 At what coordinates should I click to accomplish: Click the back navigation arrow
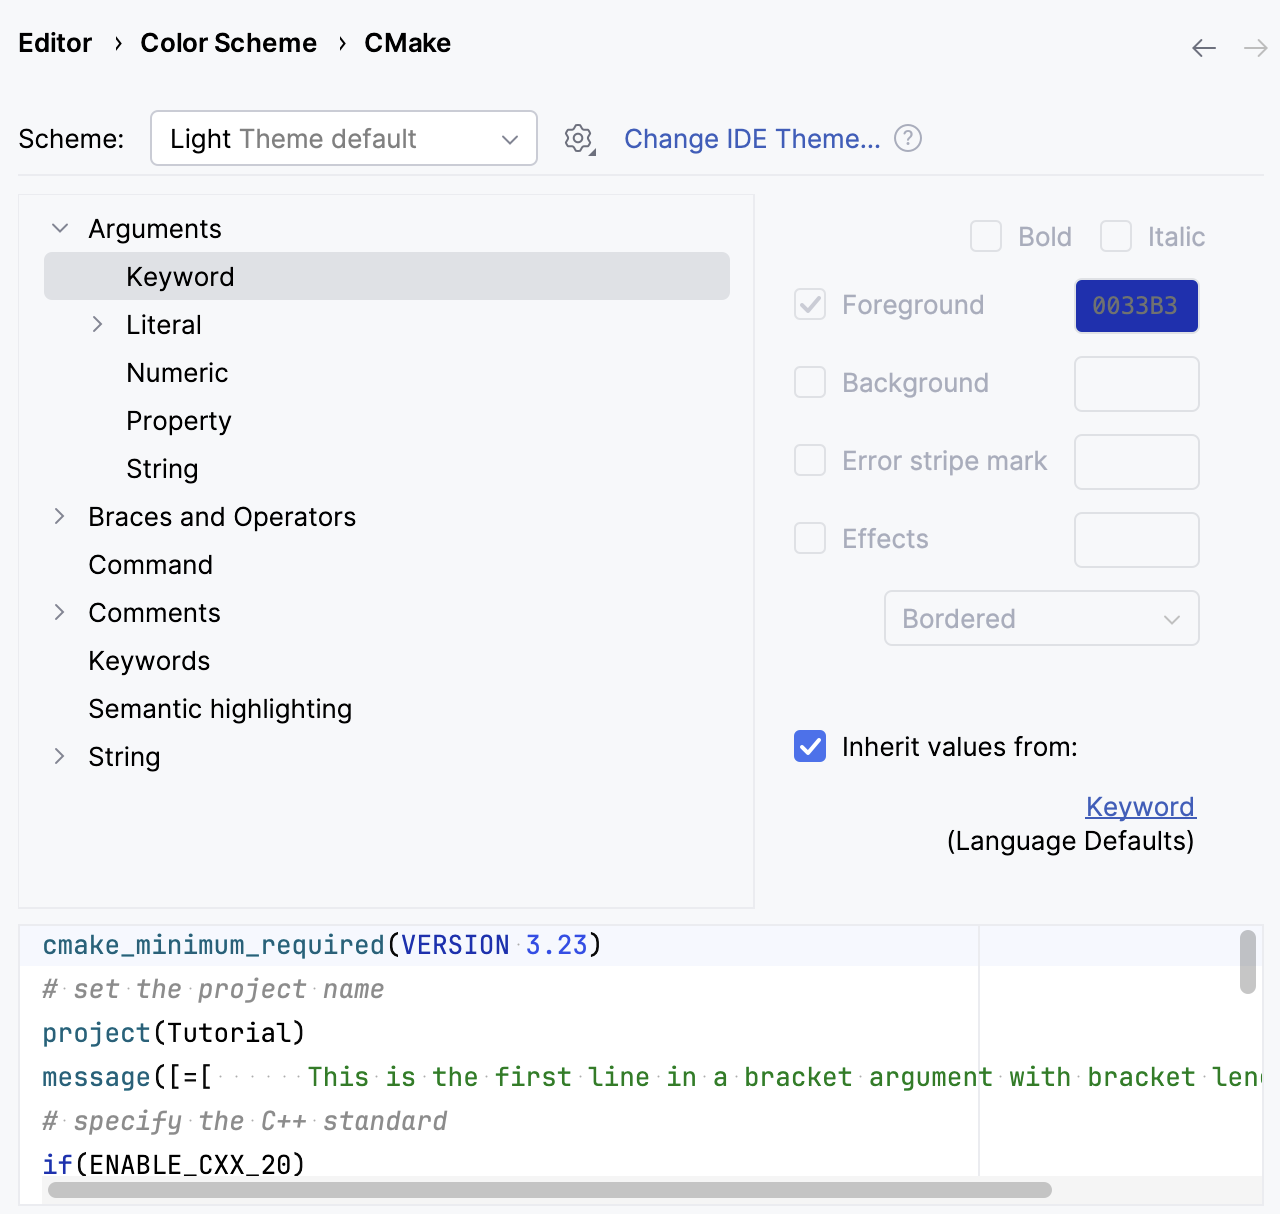pos(1203,47)
